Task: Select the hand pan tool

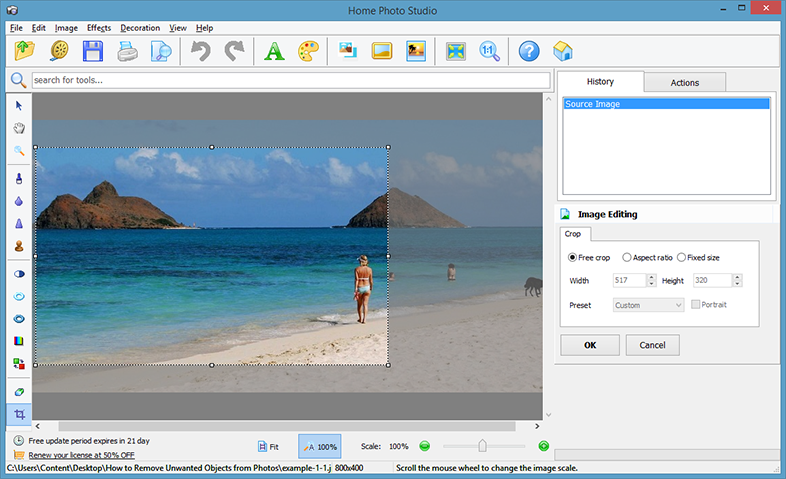Action: tap(19, 128)
